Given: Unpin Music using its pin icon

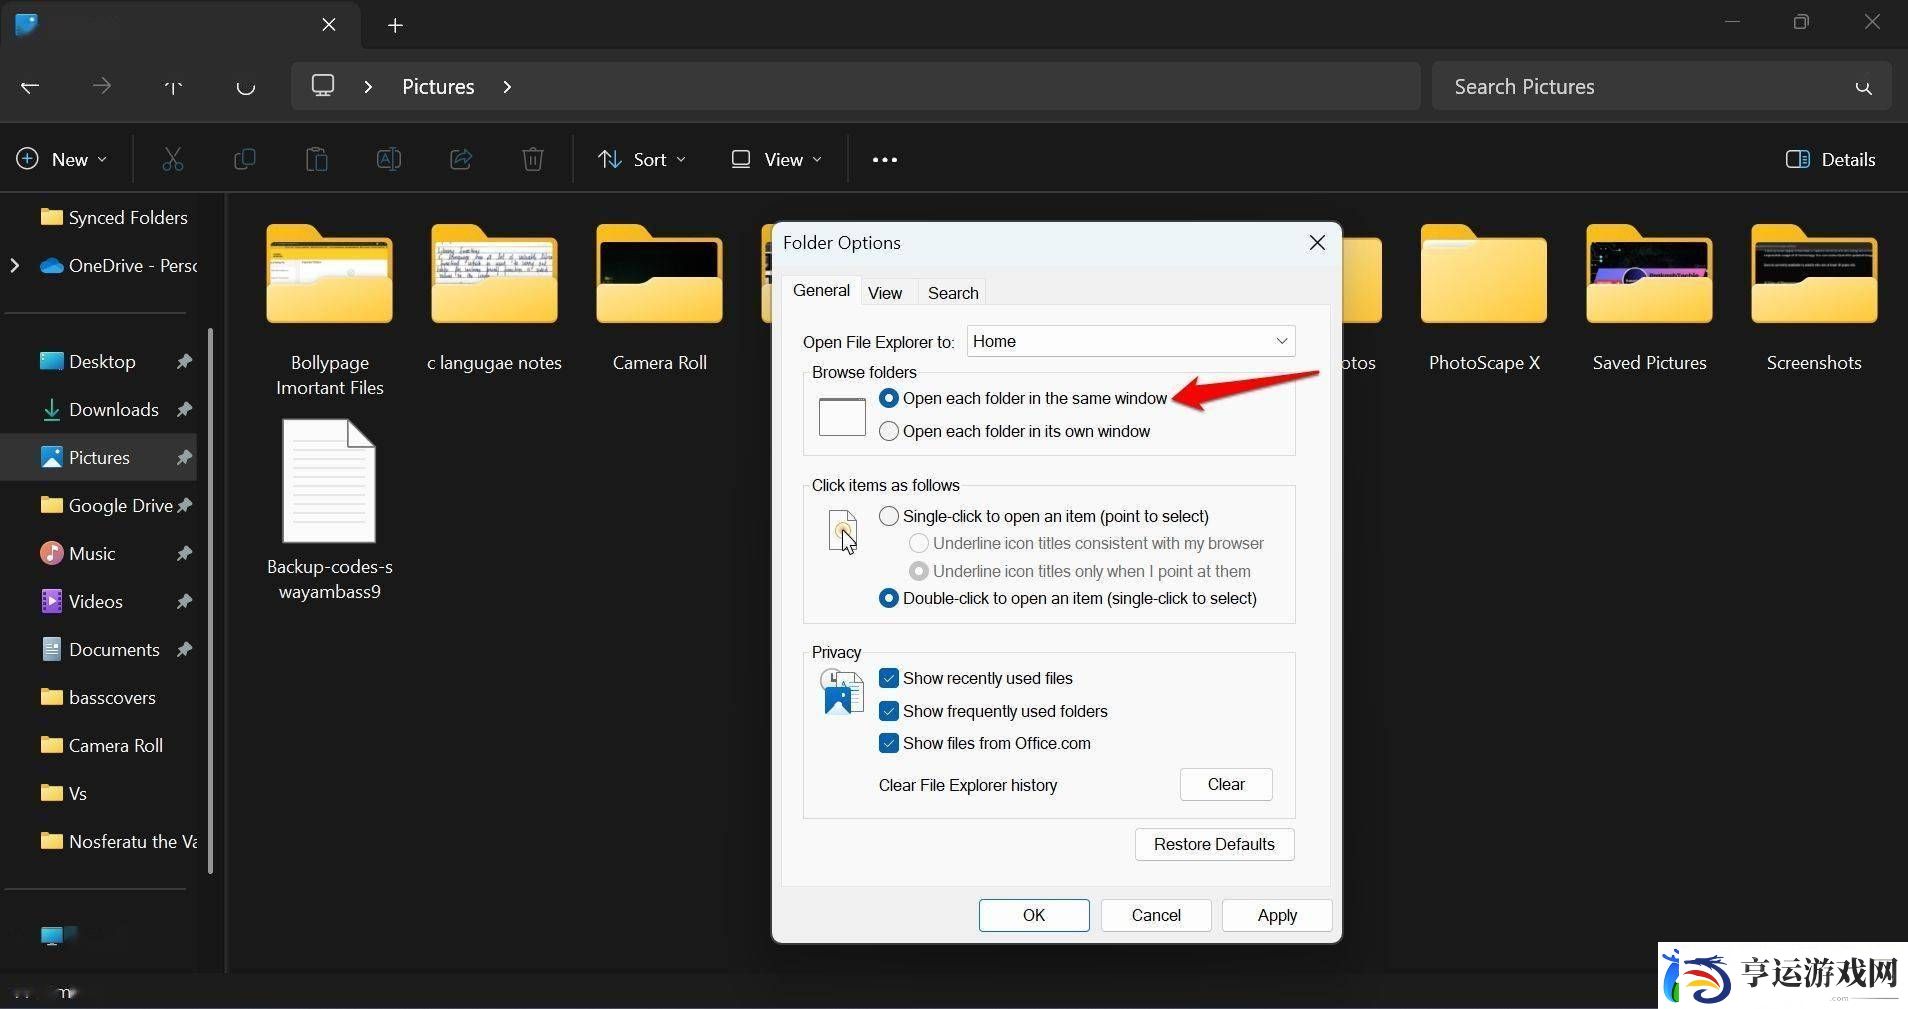Looking at the screenshot, I should coord(185,553).
